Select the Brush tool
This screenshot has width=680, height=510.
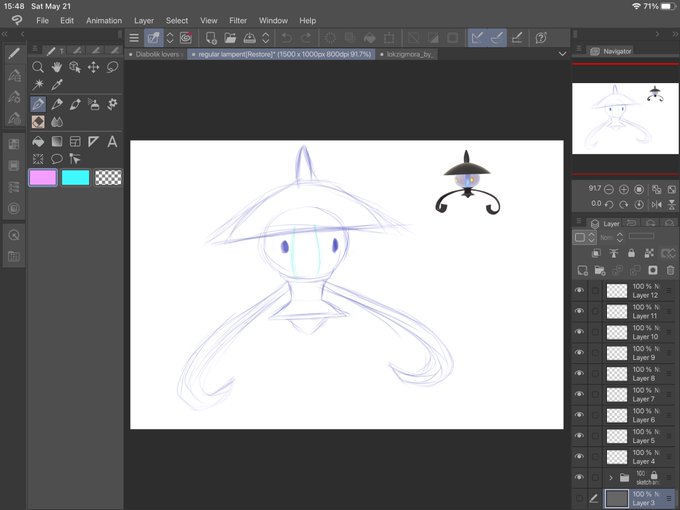pyautogui.click(x=75, y=104)
